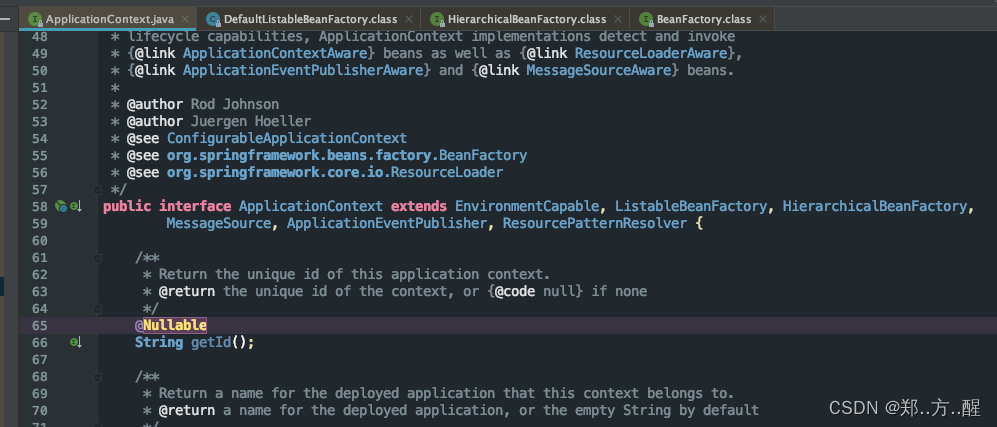The height and width of the screenshot is (427, 997).
Task: Click the HierarchicalBeanFactory.class tab interface icon
Action: [x=437, y=19]
